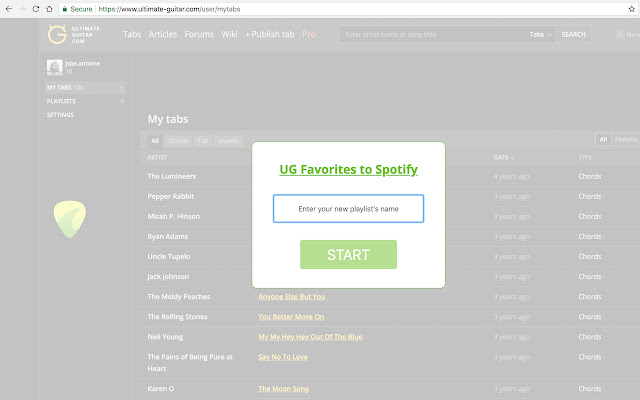640x400 pixels.
Task: Click the jsbe.antoine profile avatar
Action: click(54, 67)
